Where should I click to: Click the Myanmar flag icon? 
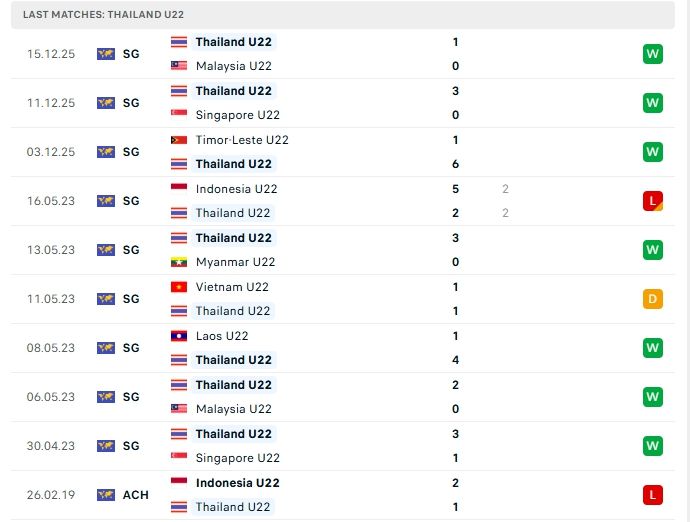179,262
